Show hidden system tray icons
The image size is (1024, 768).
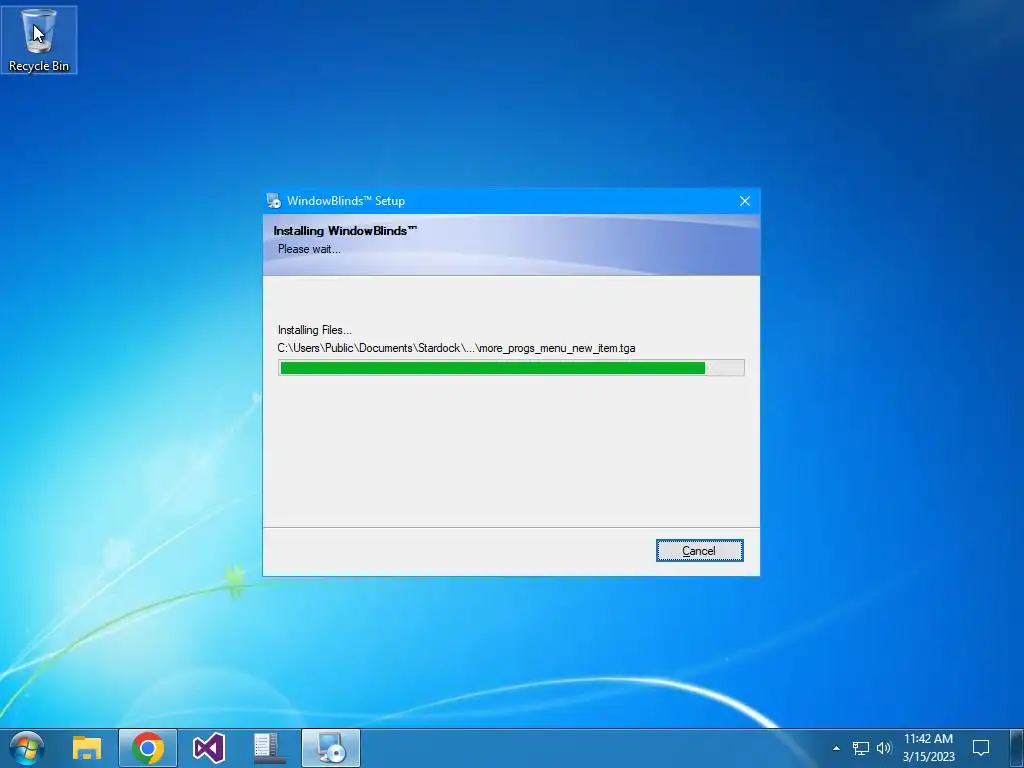click(x=836, y=748)
